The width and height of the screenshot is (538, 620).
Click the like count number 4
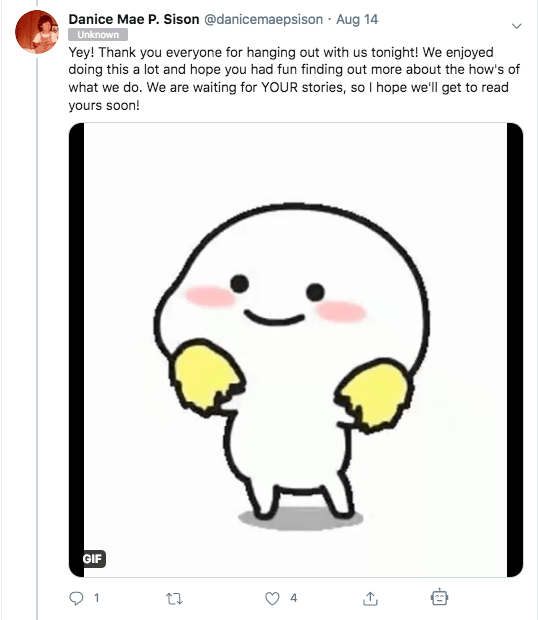coord(294,598)
